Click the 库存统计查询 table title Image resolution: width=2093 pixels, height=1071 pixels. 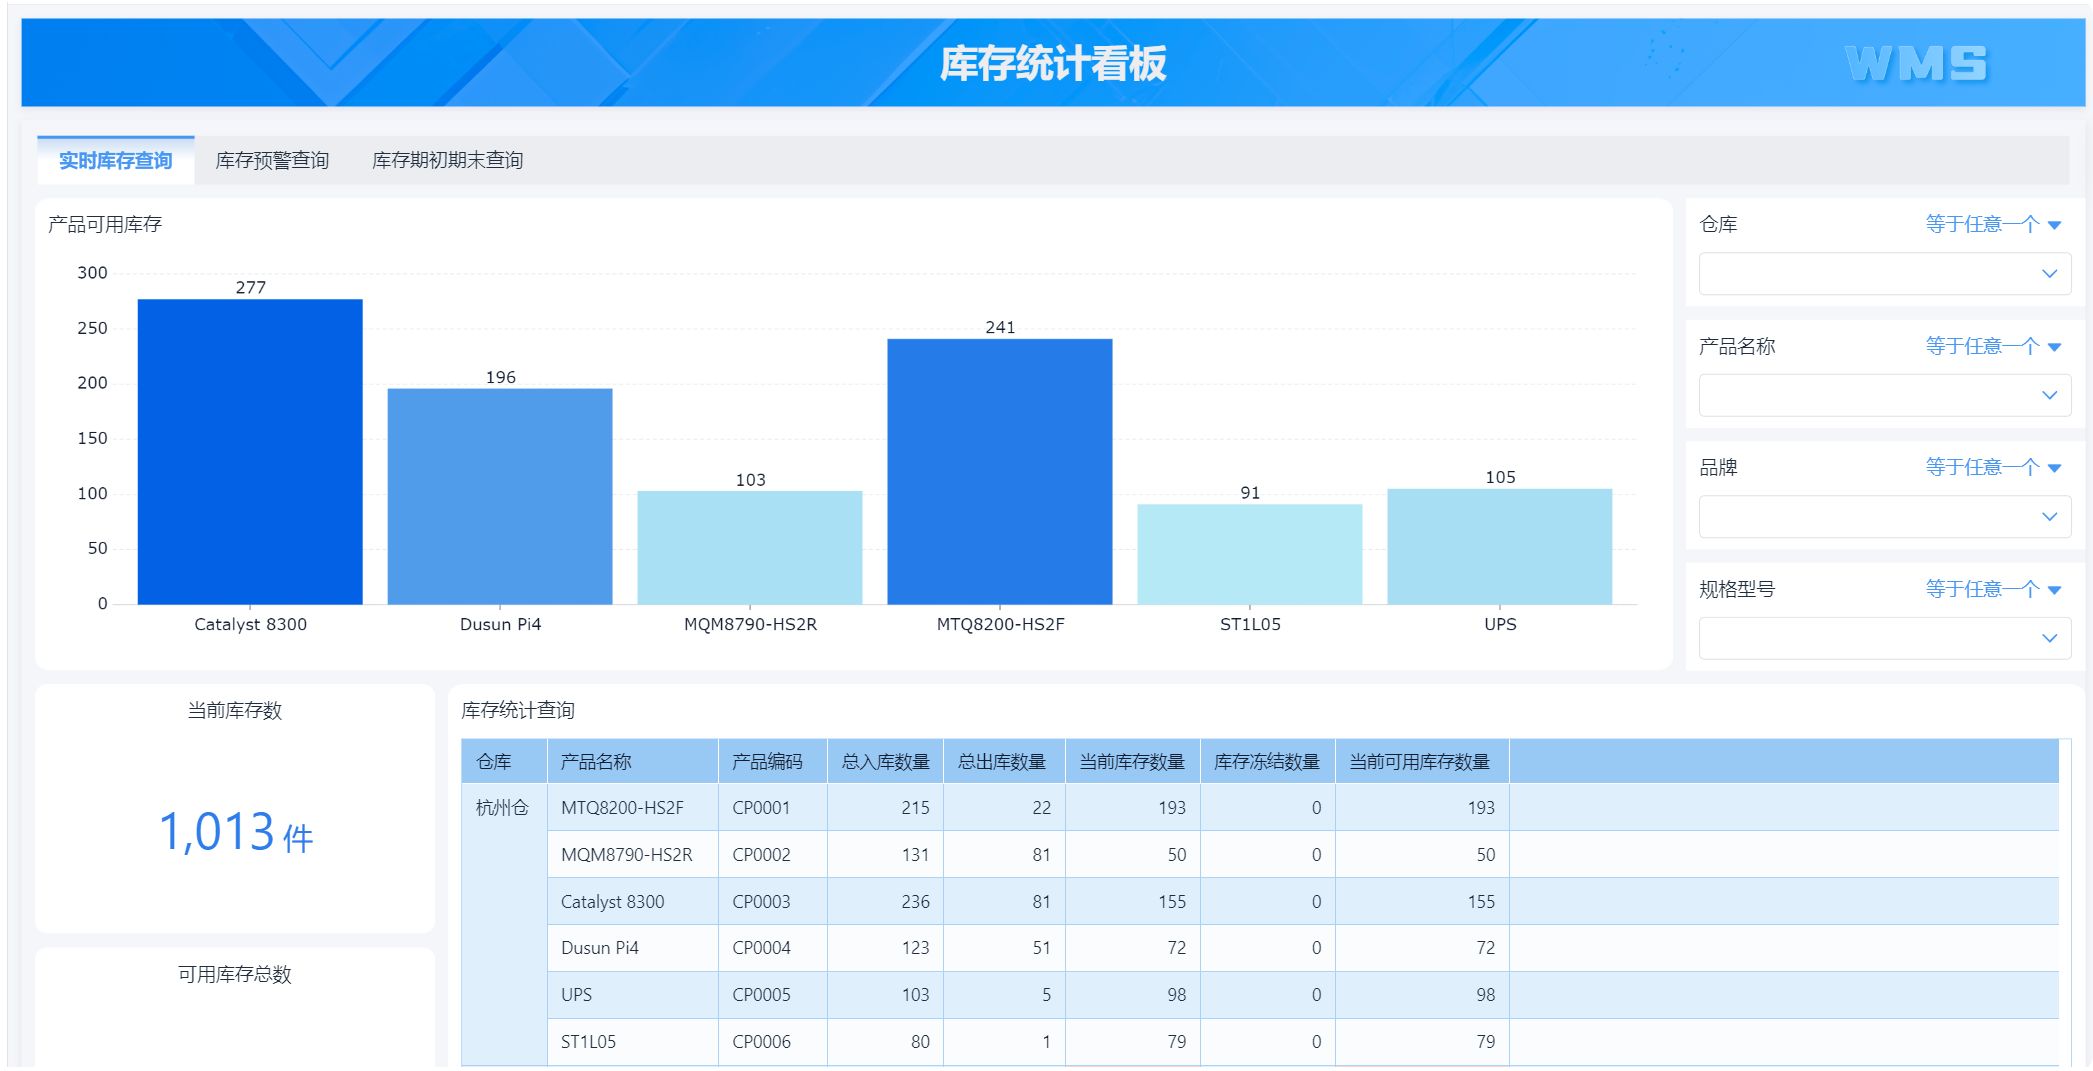518,710
